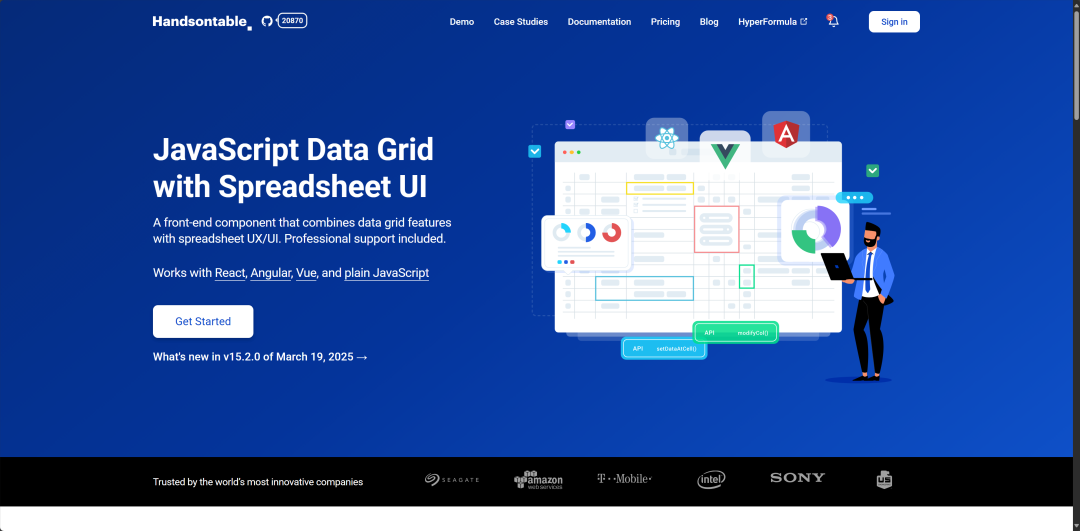Click the blue checkbox left of spreadsheet illustration

(534, 151)
